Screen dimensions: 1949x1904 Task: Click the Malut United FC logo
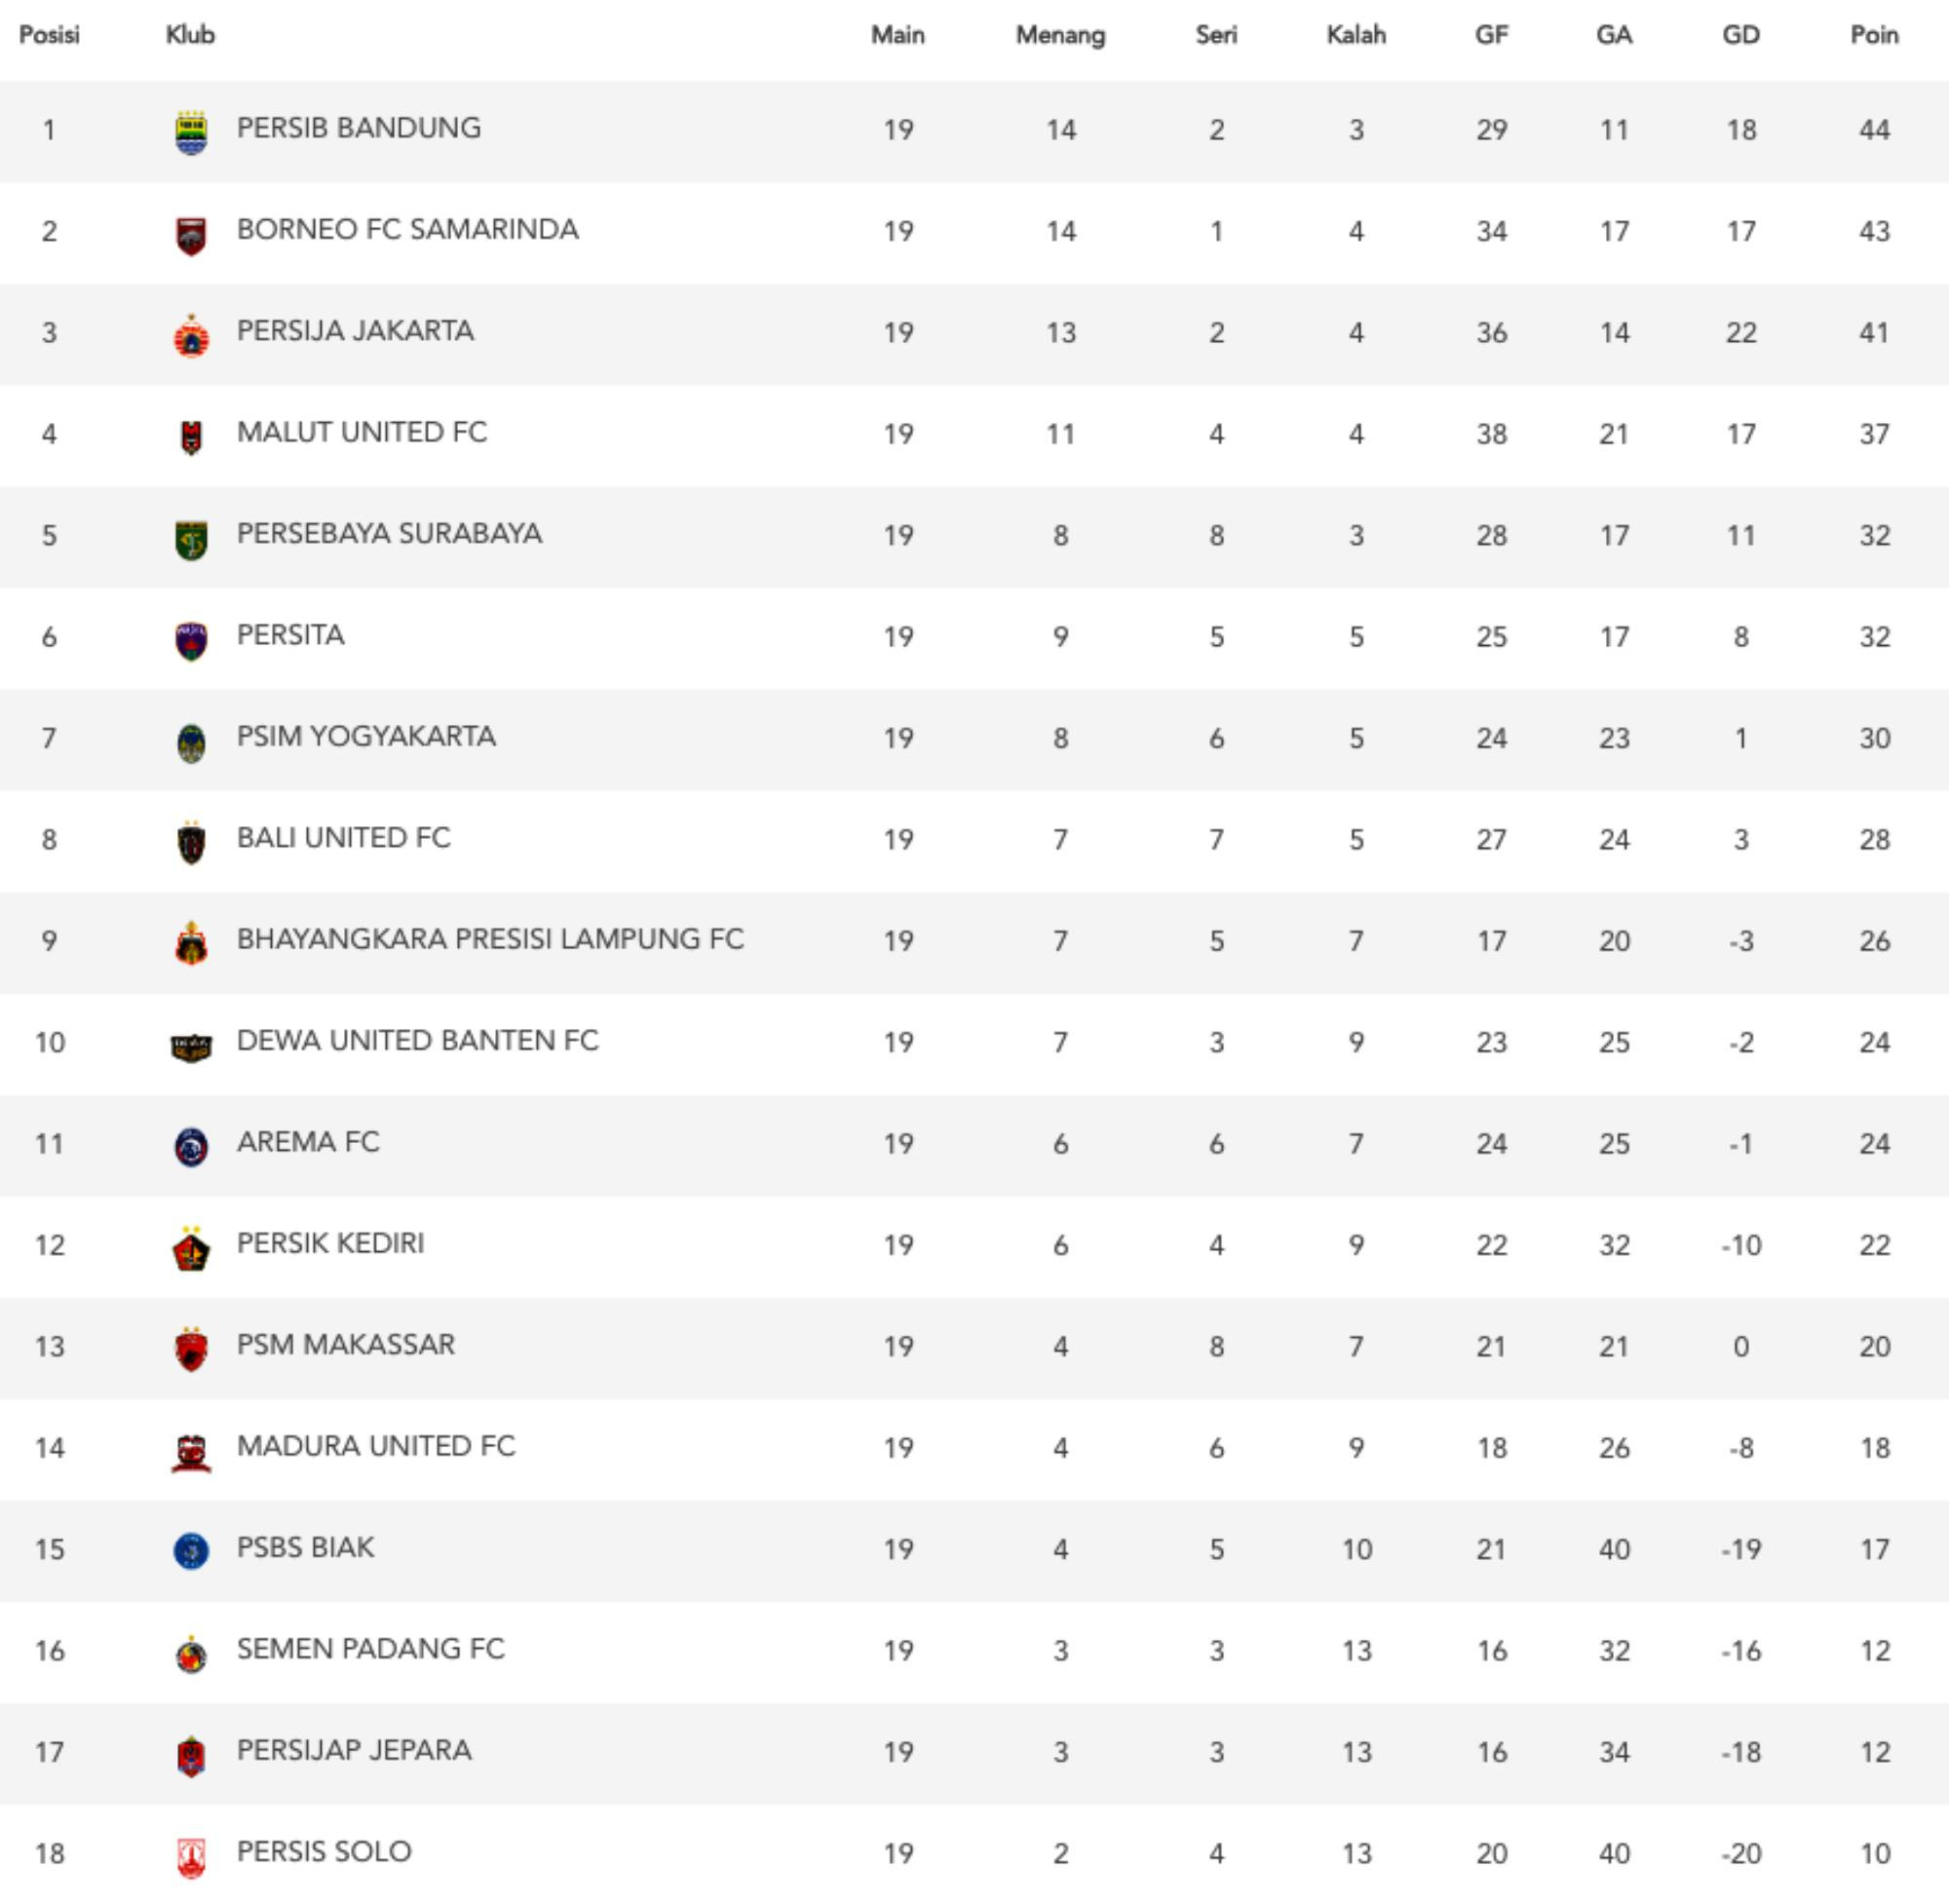point(191,437)
